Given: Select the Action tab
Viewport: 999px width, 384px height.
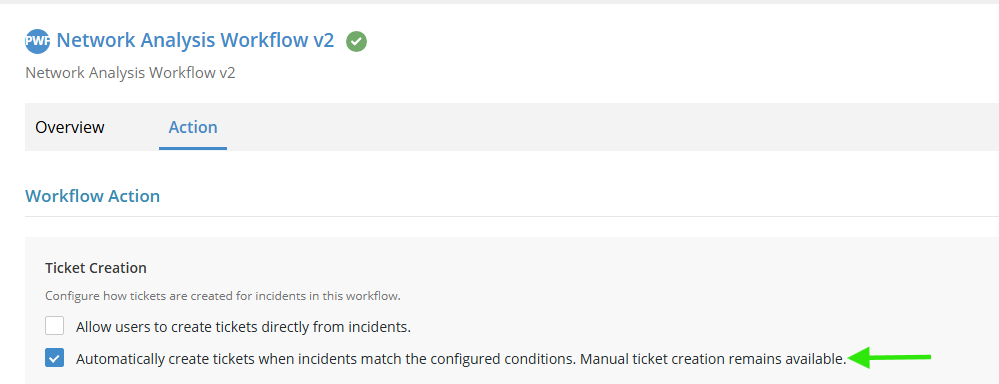Looking at the screenshot, I should pyautogui.click(x=193, y=127).
